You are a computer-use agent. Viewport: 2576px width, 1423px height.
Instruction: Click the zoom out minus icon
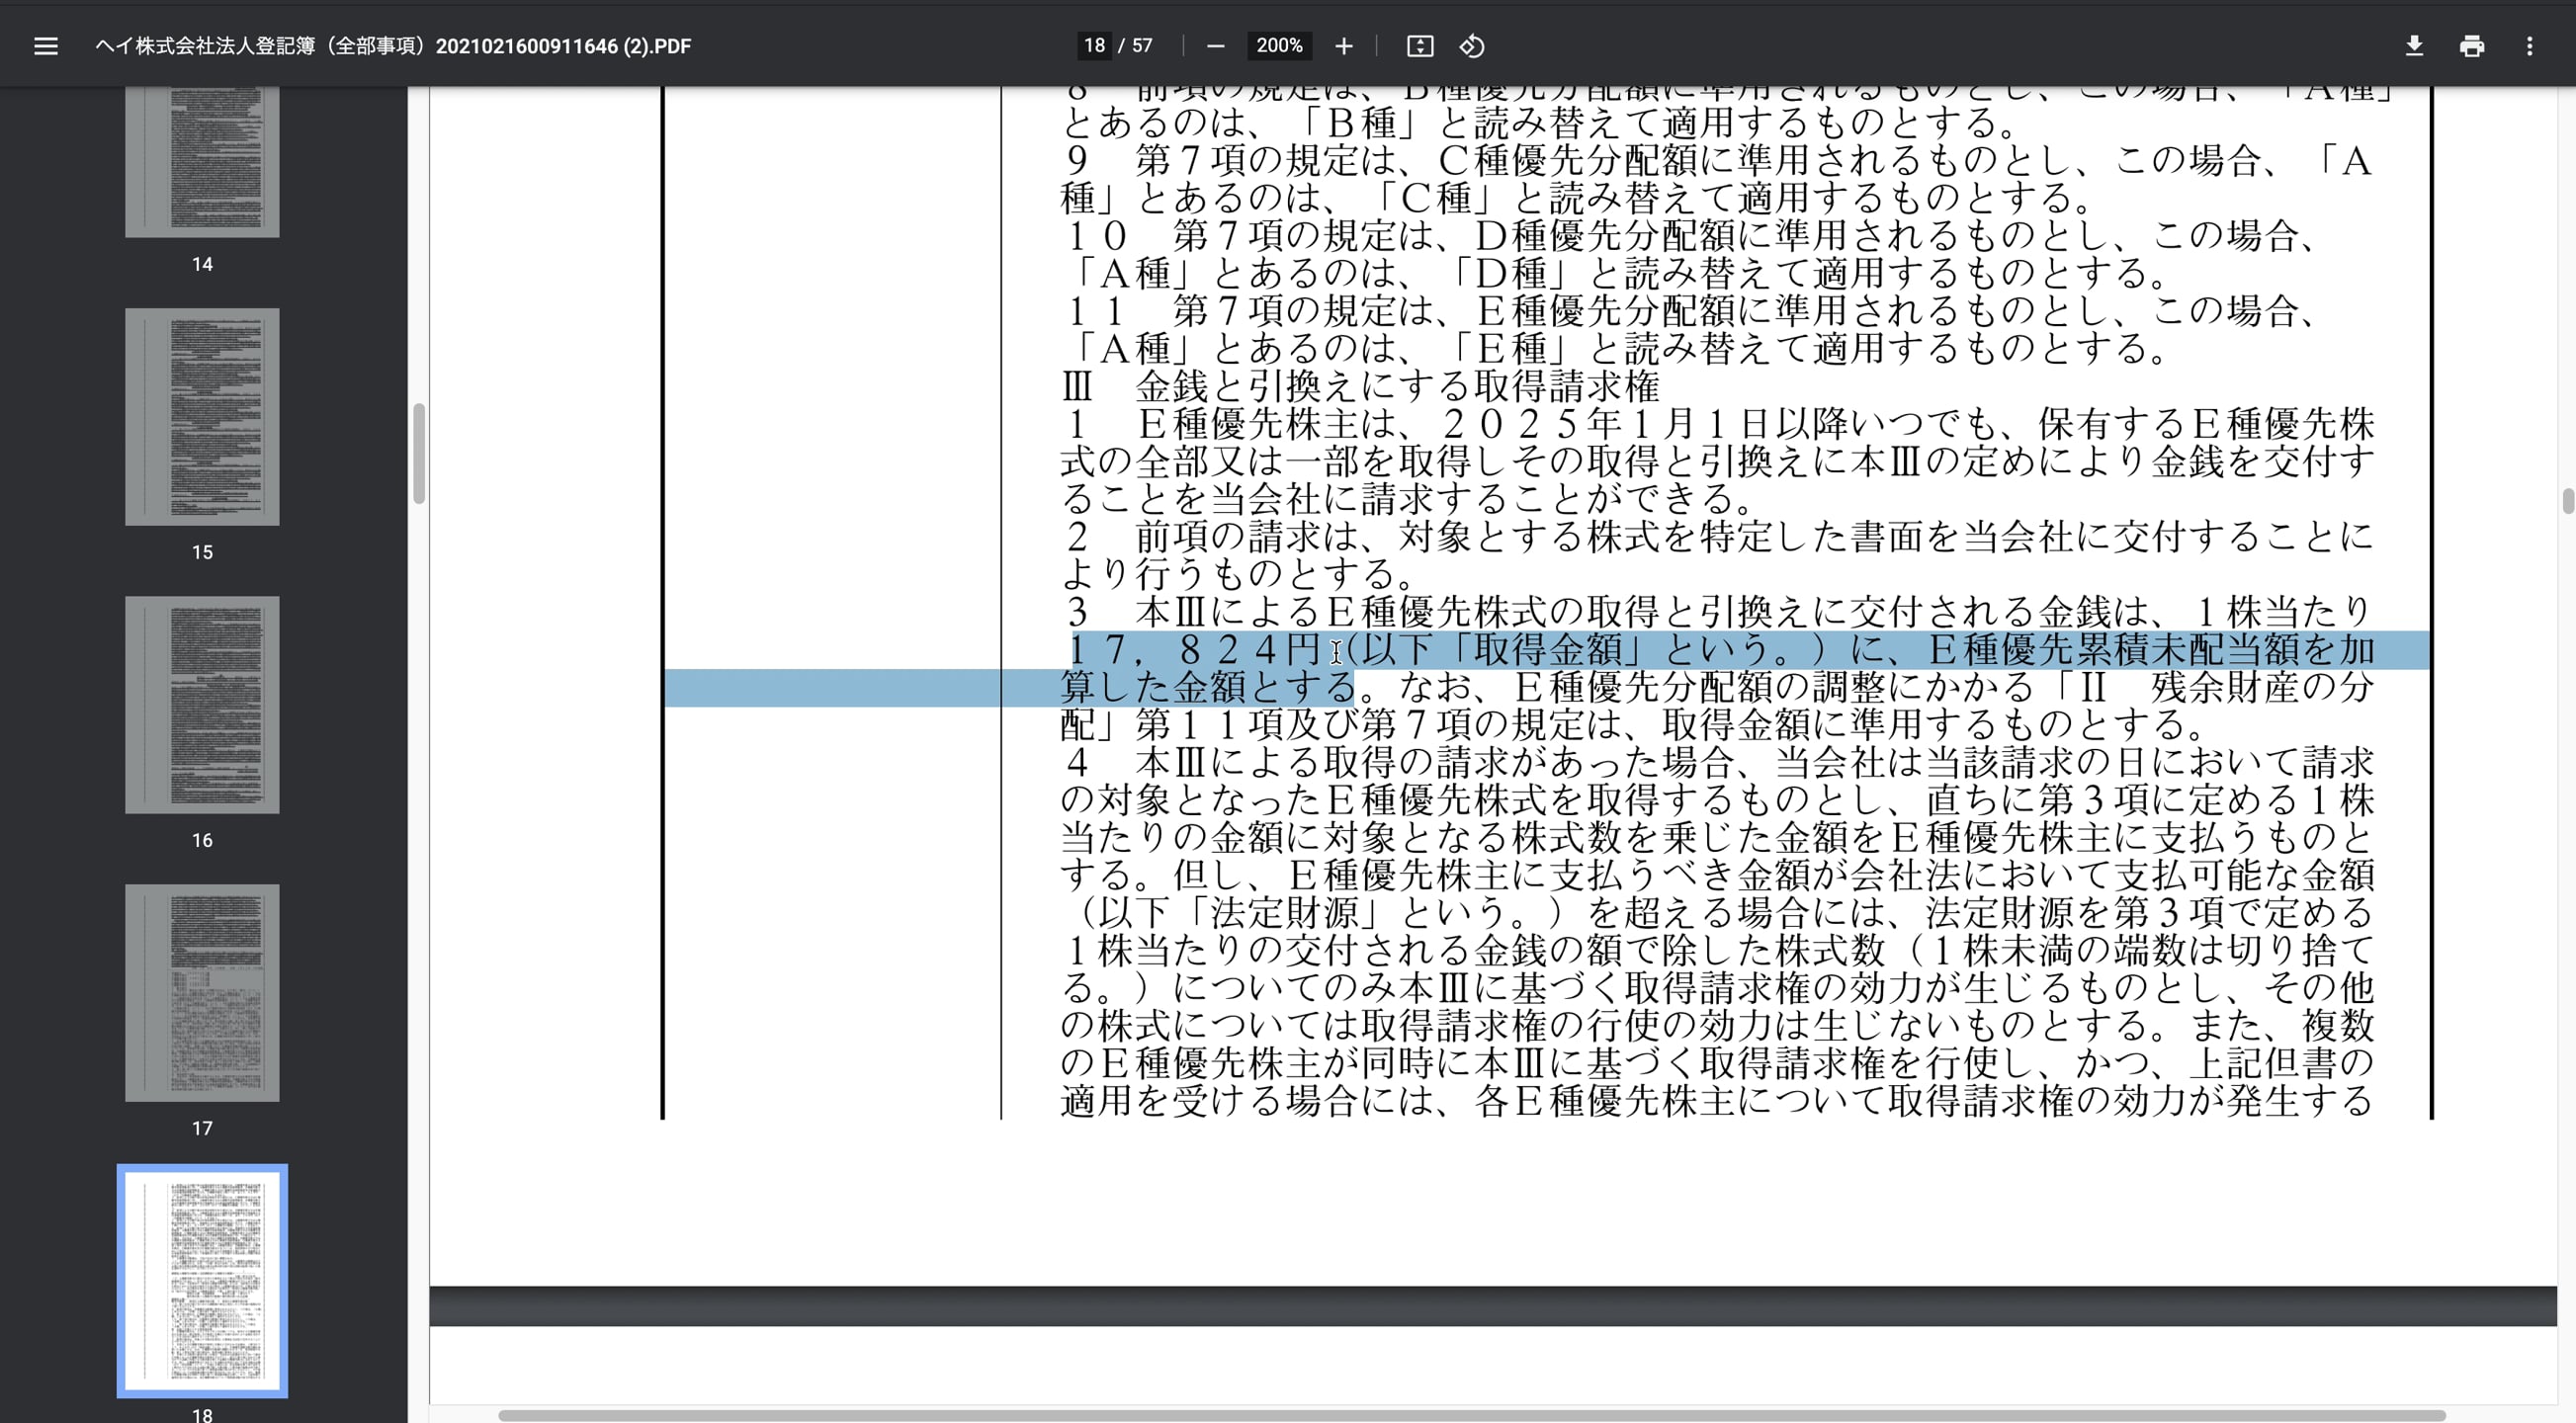(x=1215, y=46)
